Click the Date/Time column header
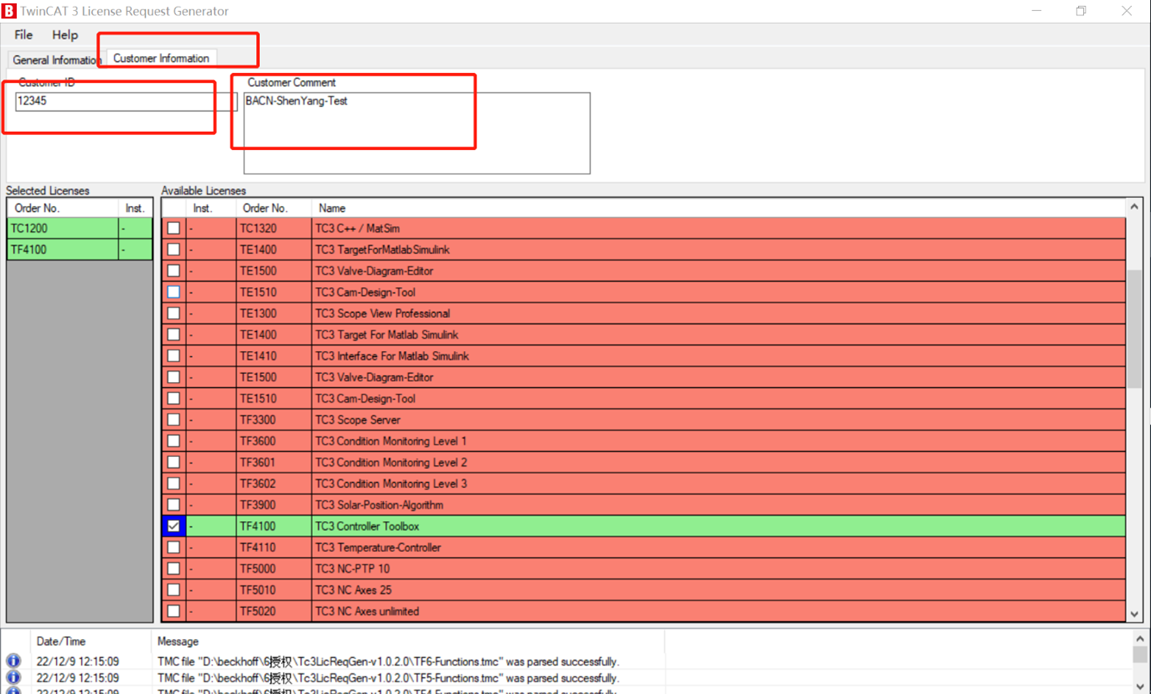Image resolution: width=1151 pixels, height=694 pixels. (x=90, y=641)
